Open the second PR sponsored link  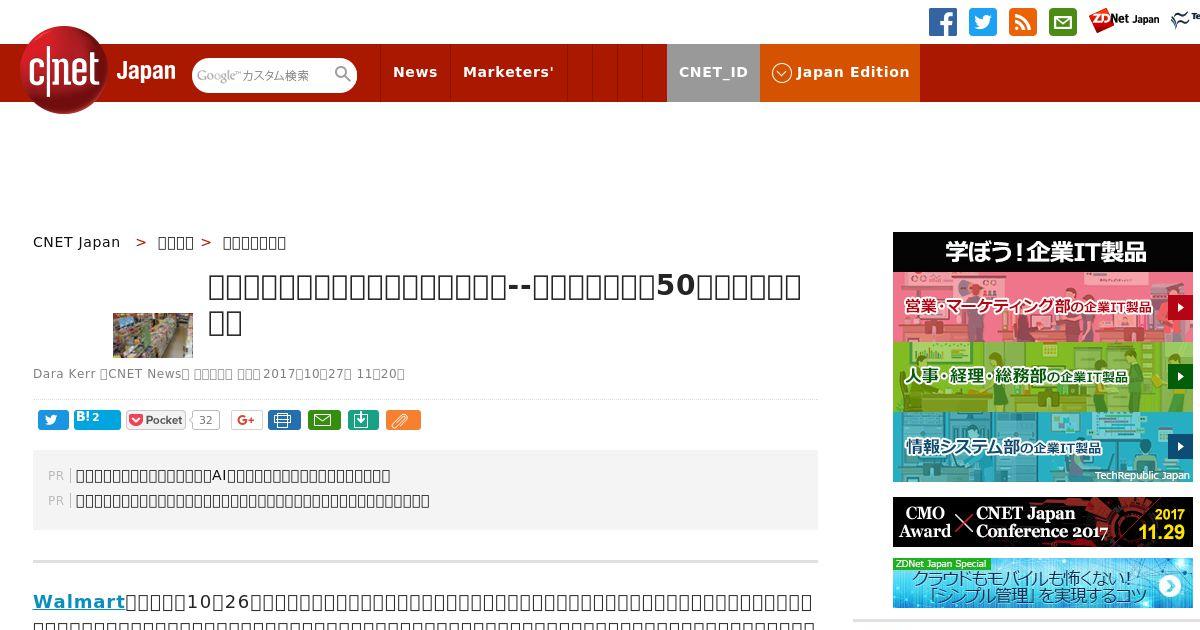pos(253,501)
